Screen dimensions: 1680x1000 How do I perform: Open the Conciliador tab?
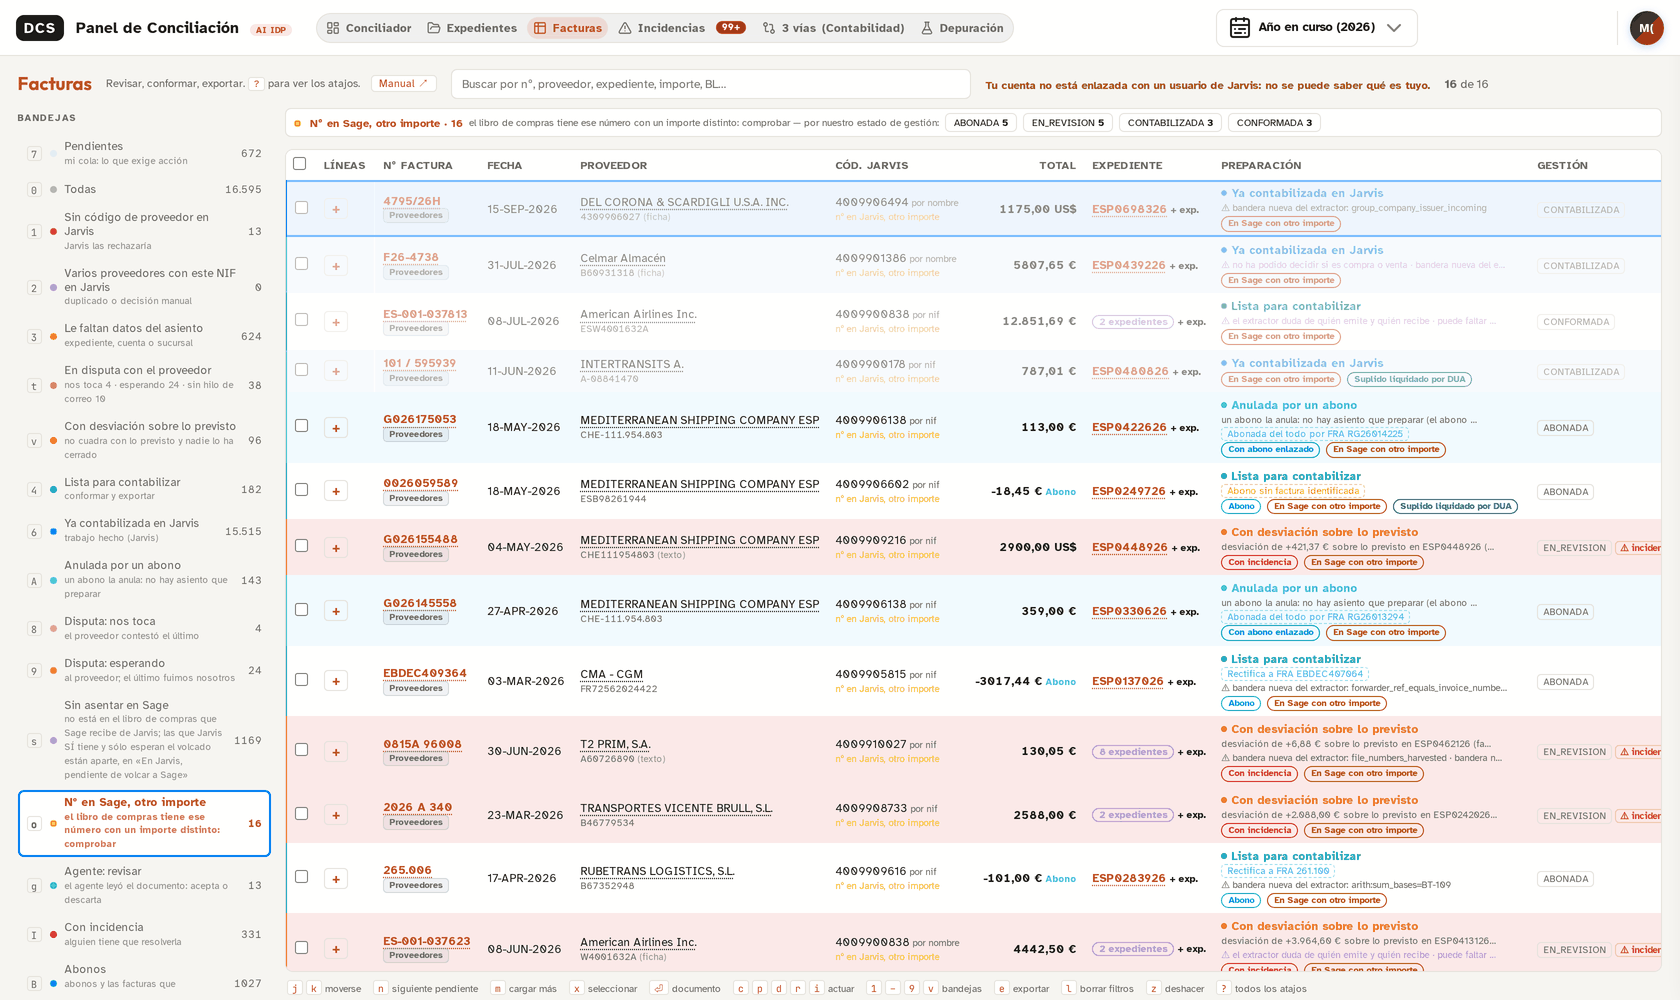[368, 28]
